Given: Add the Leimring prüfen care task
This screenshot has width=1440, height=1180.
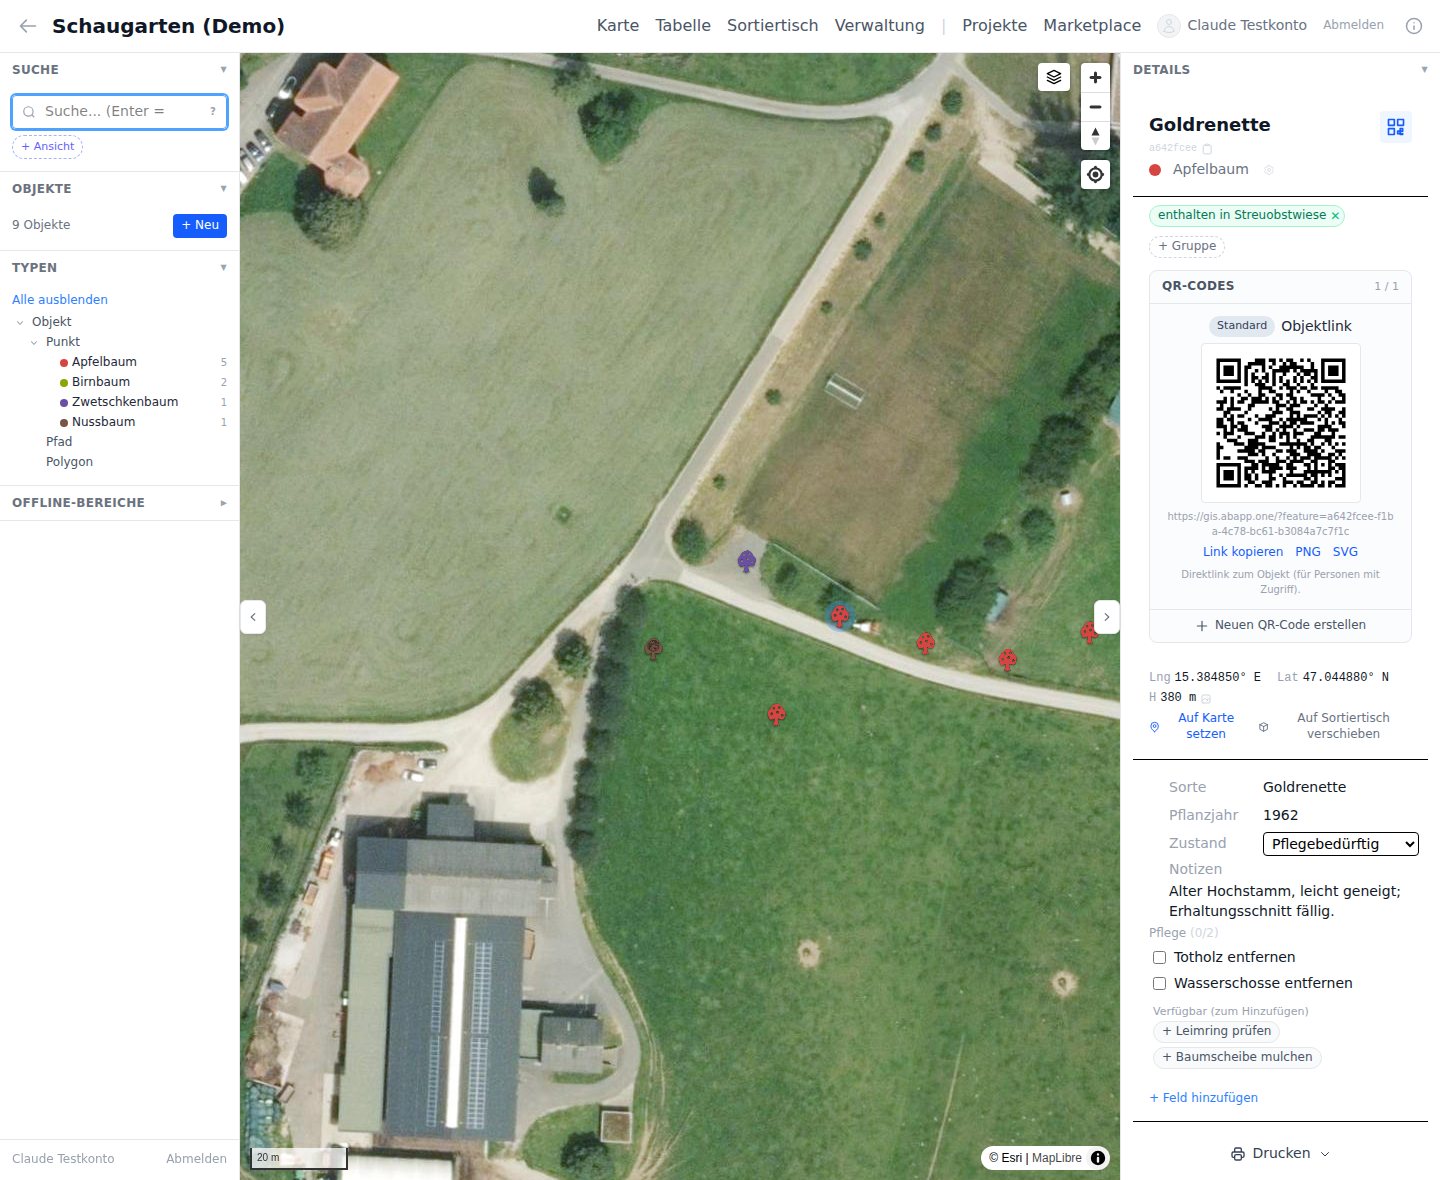Looking at the screenshot, I should click(x=1216, y=1031).
